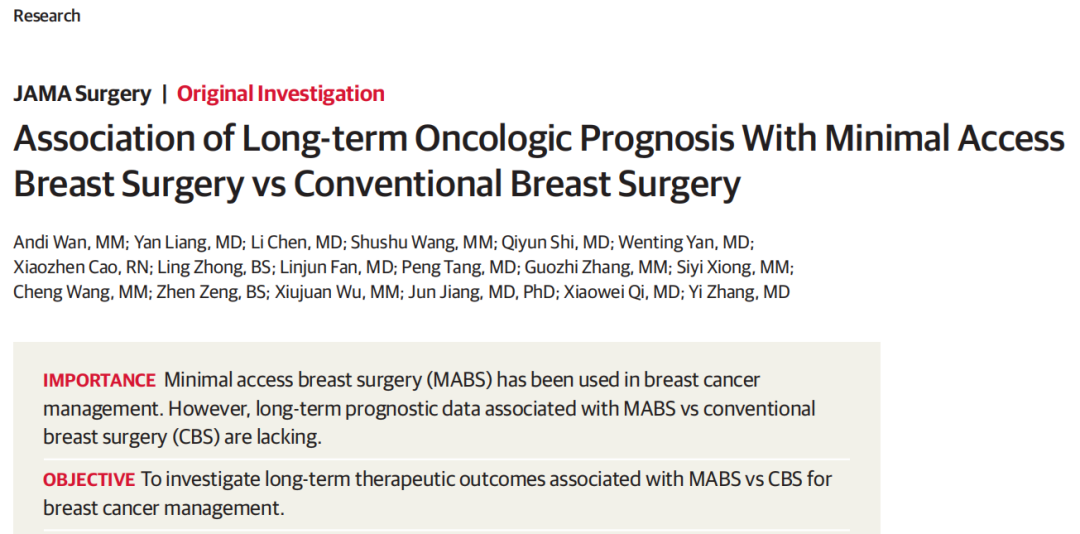Click the article title heading
This screenshot has width=1080, height=534.
tap(538, 160)
